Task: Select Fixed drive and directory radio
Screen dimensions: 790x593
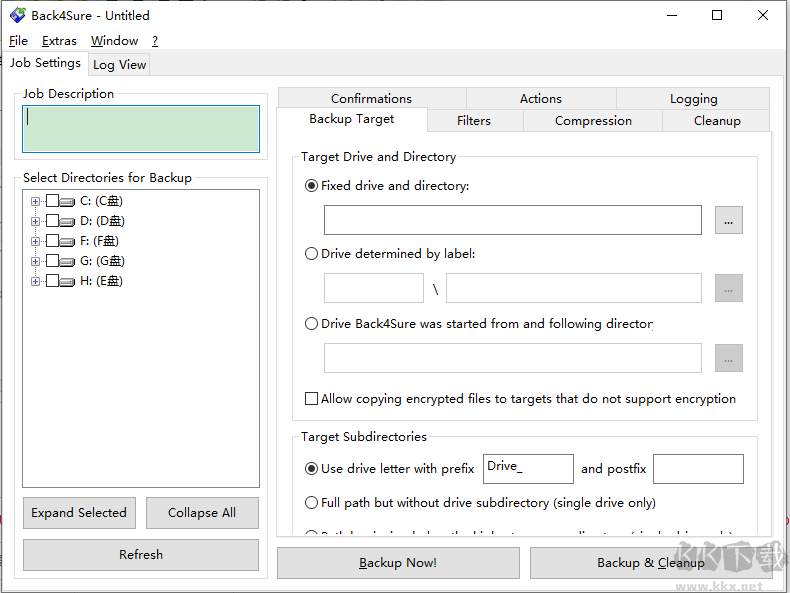Action: (x=311, y=185)
